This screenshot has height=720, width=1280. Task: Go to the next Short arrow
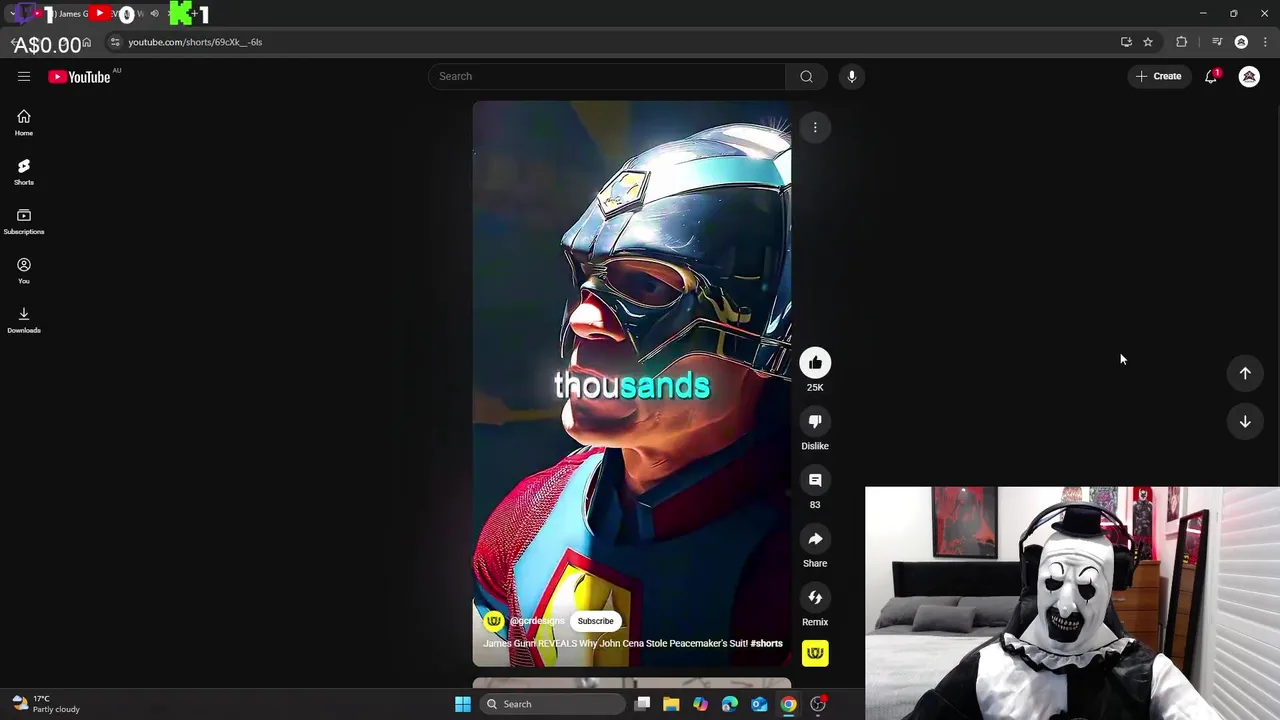tap(1245, 422)
